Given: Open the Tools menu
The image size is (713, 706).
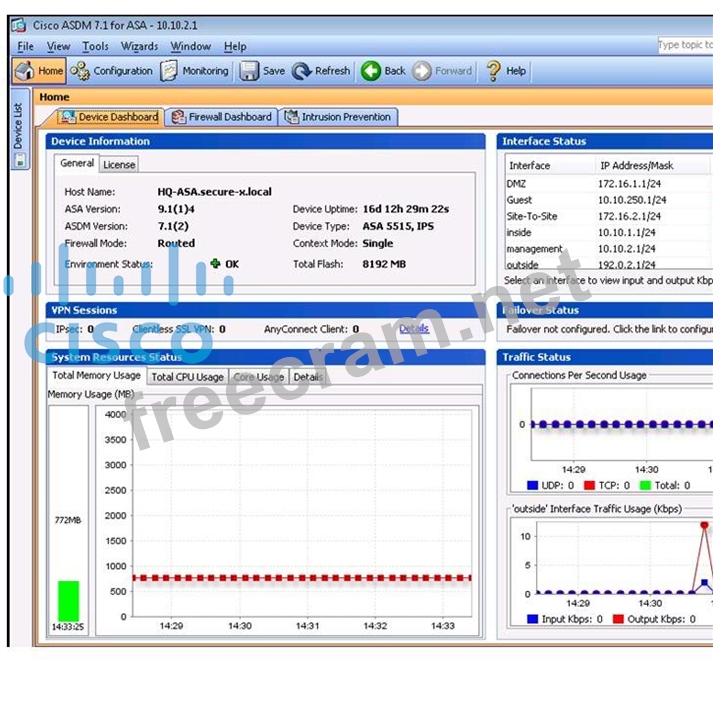Looking at the screenshot, I should coord(95,46).
